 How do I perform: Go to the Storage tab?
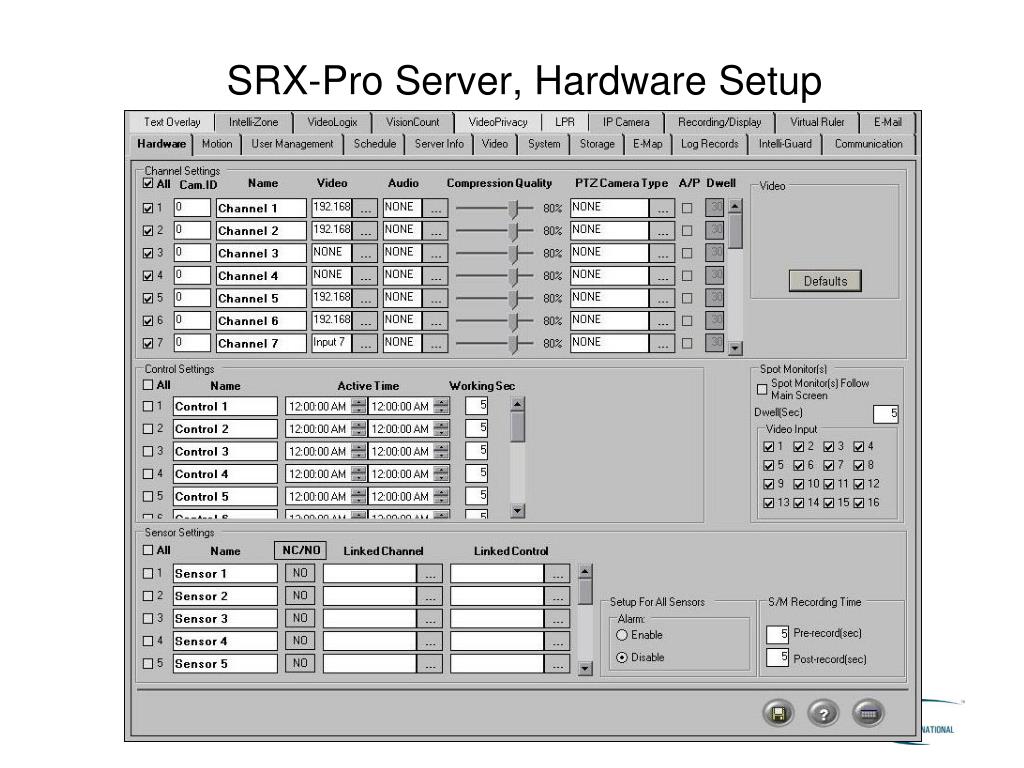coord(597,144)
